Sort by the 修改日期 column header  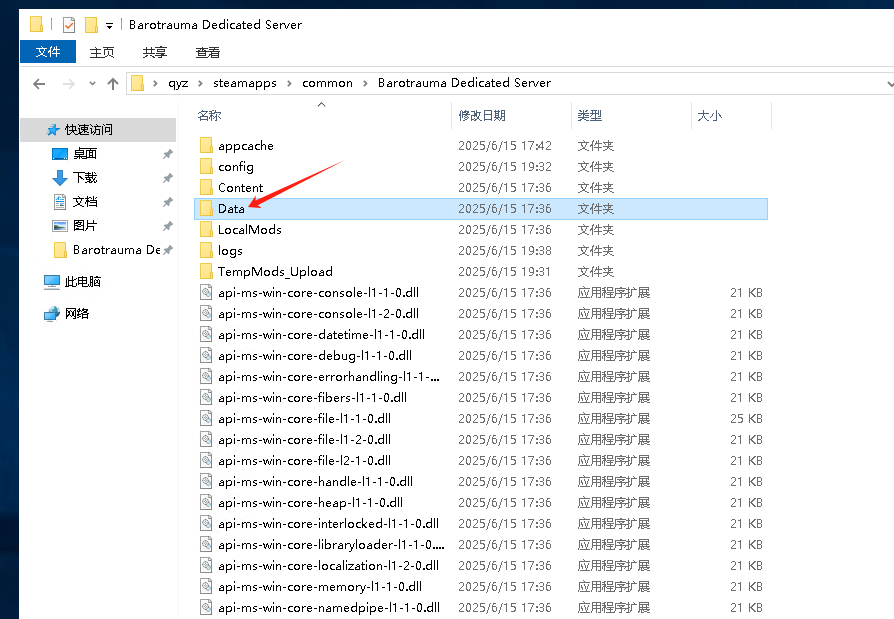click(x=482, y=116)
